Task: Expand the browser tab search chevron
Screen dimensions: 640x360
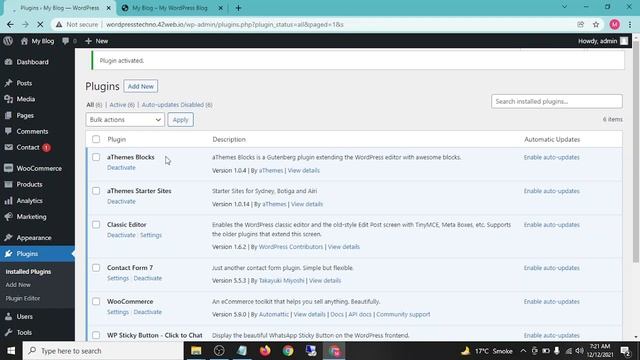Action: (564, 7)
